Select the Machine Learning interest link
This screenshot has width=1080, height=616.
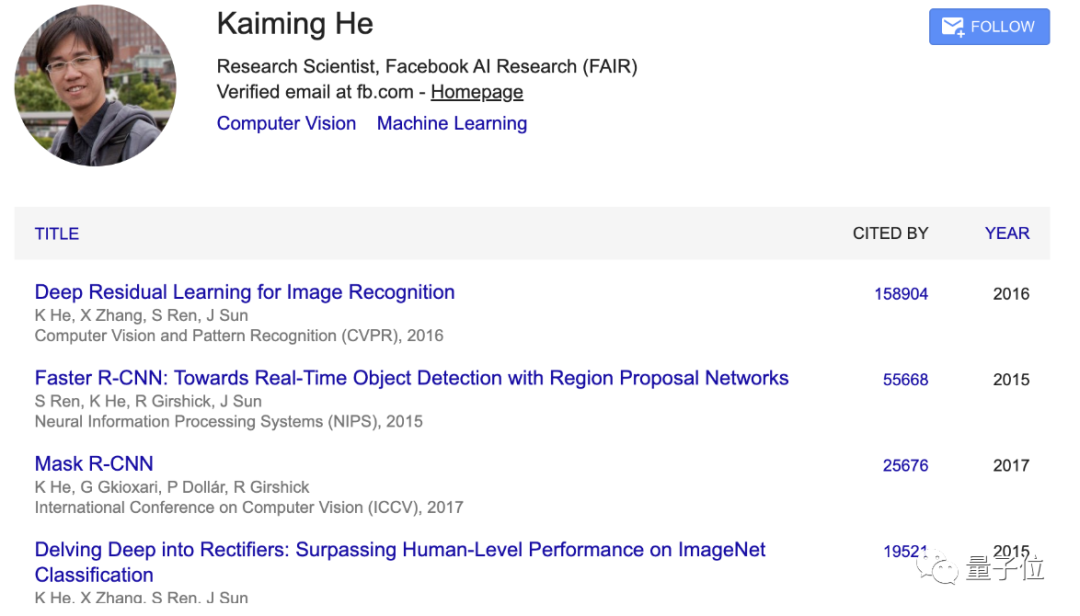coord(452,123)
